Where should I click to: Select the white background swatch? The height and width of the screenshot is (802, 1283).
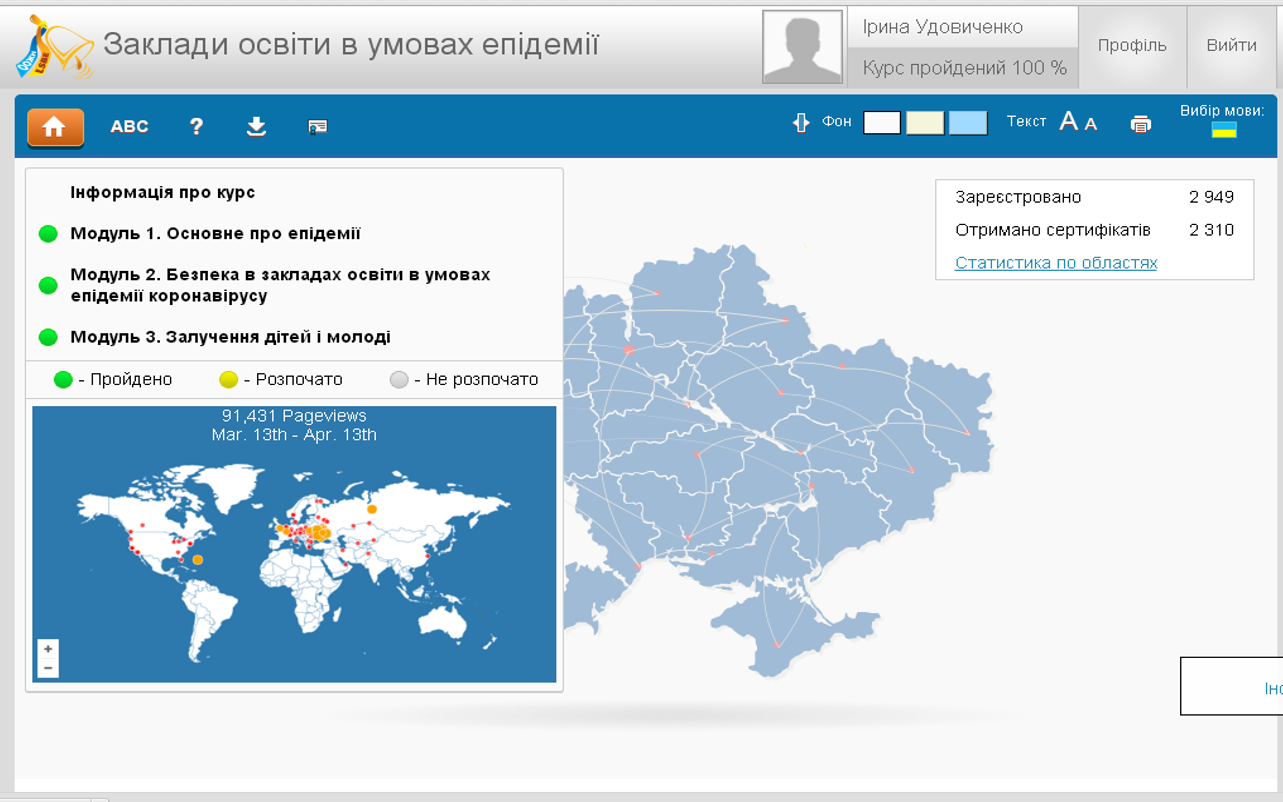882,122
